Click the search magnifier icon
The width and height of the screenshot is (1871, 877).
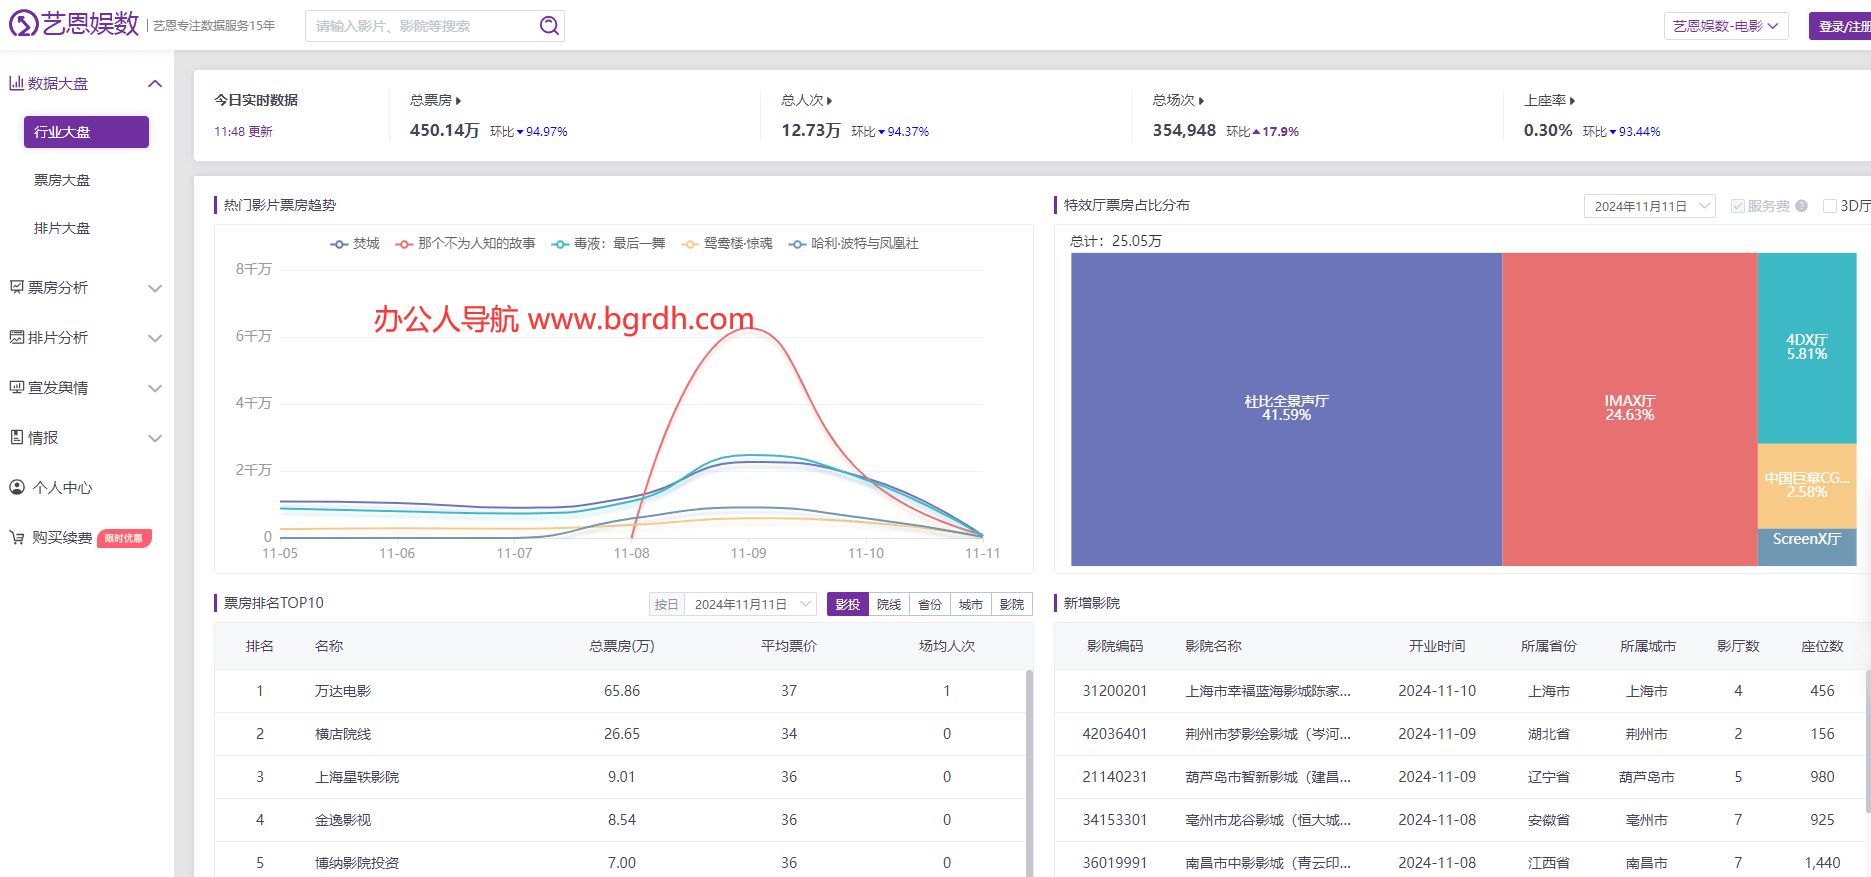coord(549,26)
